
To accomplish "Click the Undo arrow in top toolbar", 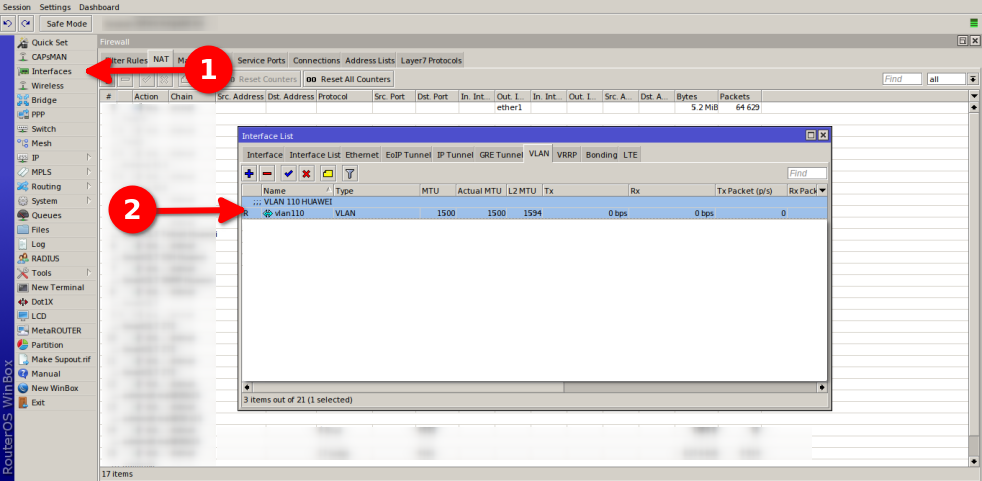I will coord(8,23).
